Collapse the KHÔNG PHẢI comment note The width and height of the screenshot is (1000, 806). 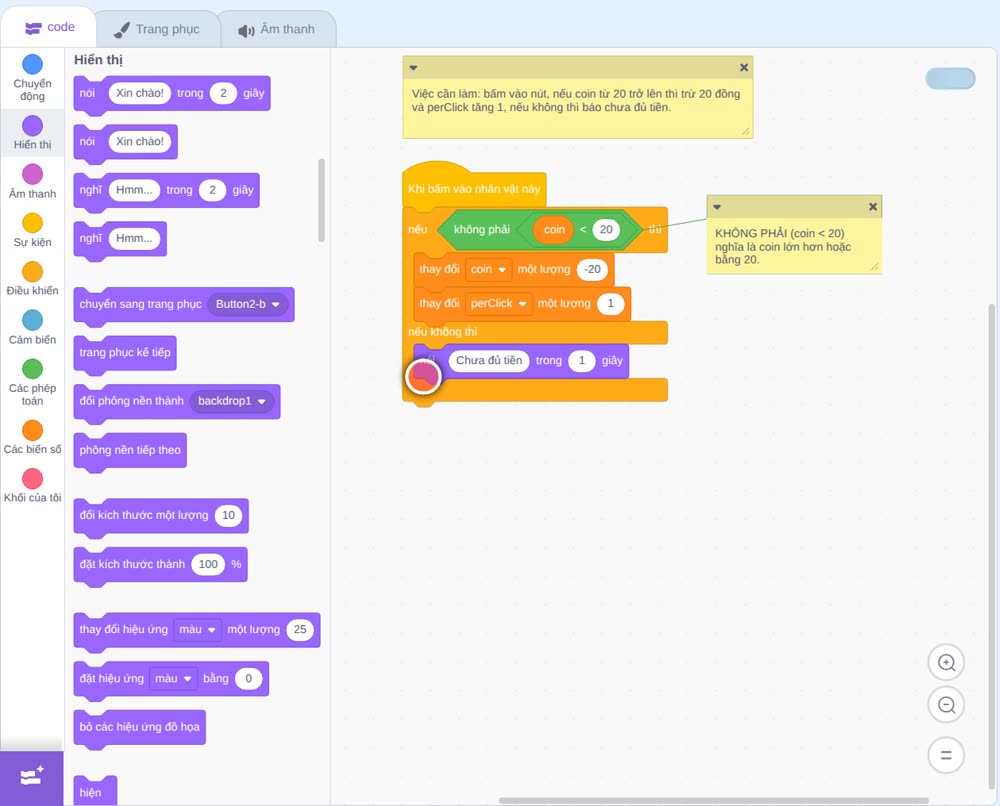(717, 207)
